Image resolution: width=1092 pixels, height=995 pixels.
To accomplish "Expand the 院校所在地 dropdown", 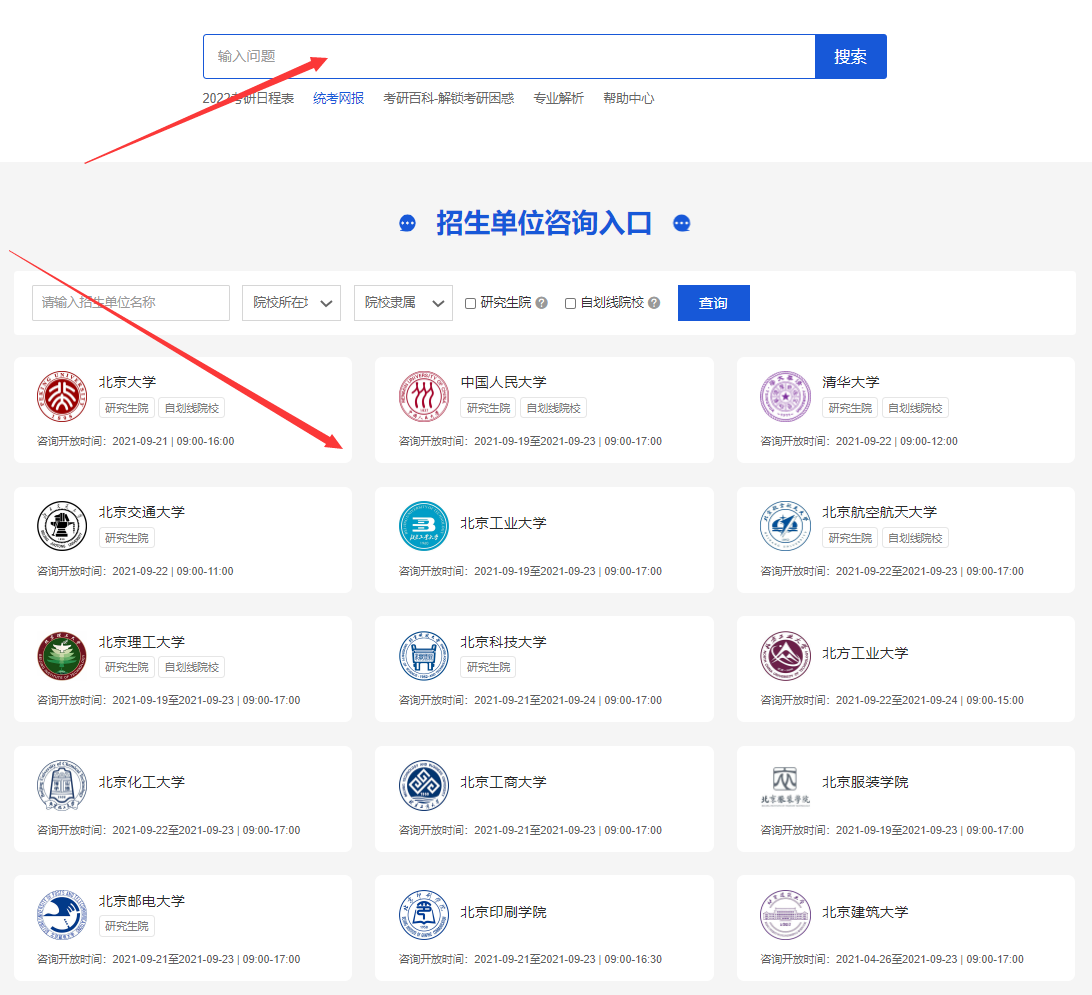I will click(x=291, y=303).
